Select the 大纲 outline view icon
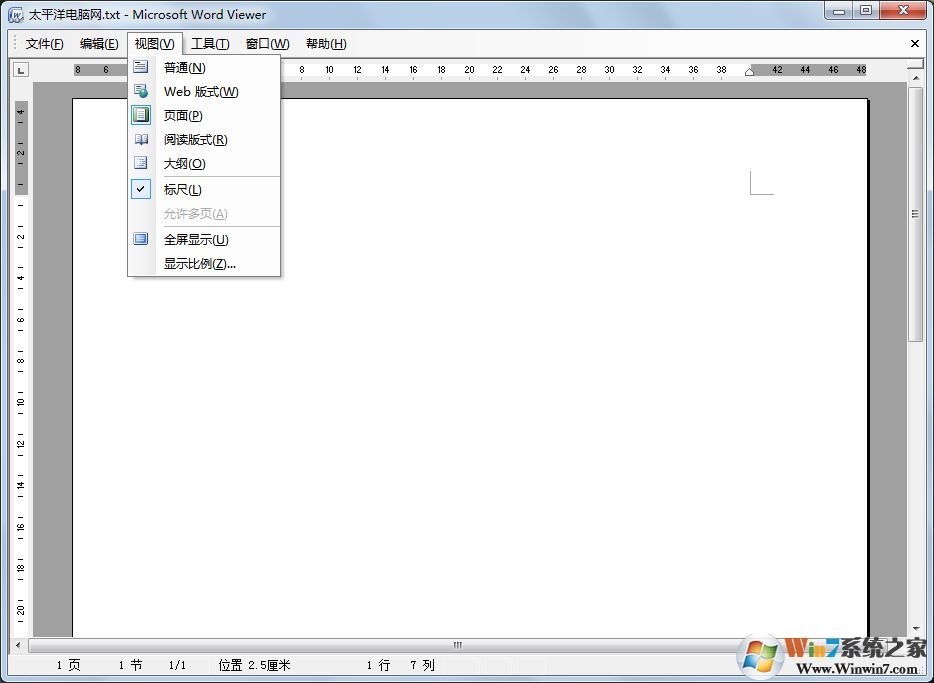934x683 pixels. click(141, 162)
